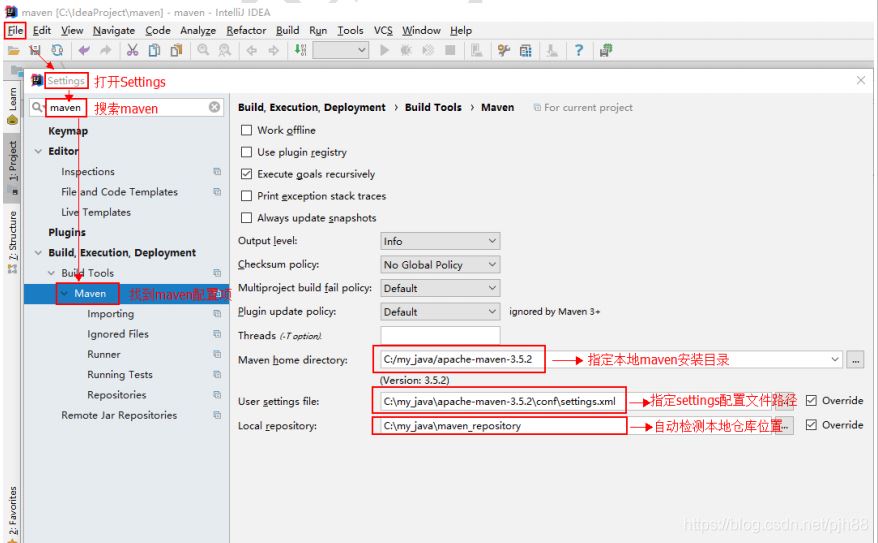Toggle Always update snapshots checkbox
The height and width of the screenshot is (543, 878).
click(246, 218)
